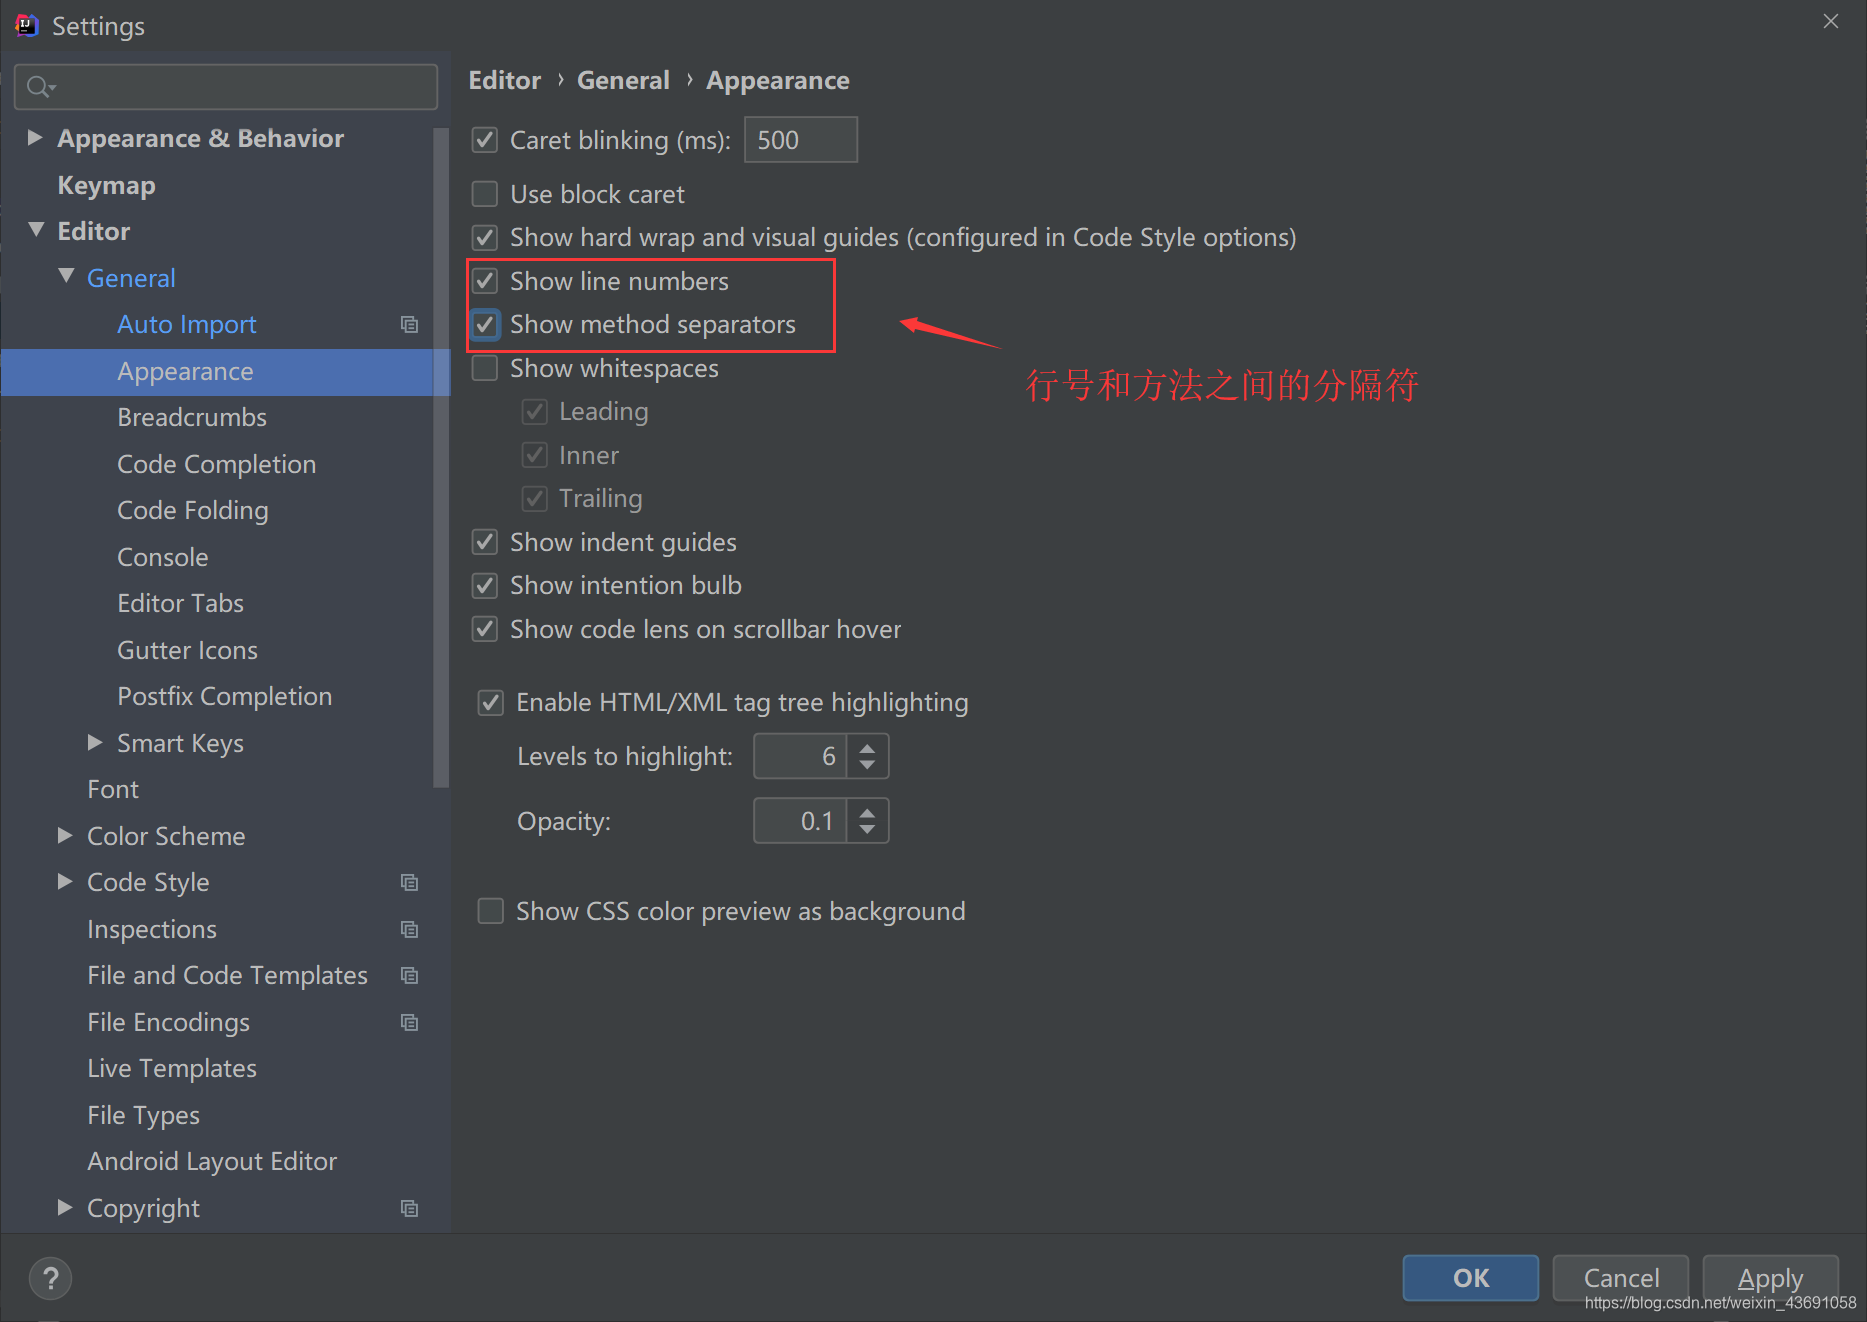Open Live Templates settings
The height and width of the screenshot is (1322, 1867).
click(x=172, y=1068)
